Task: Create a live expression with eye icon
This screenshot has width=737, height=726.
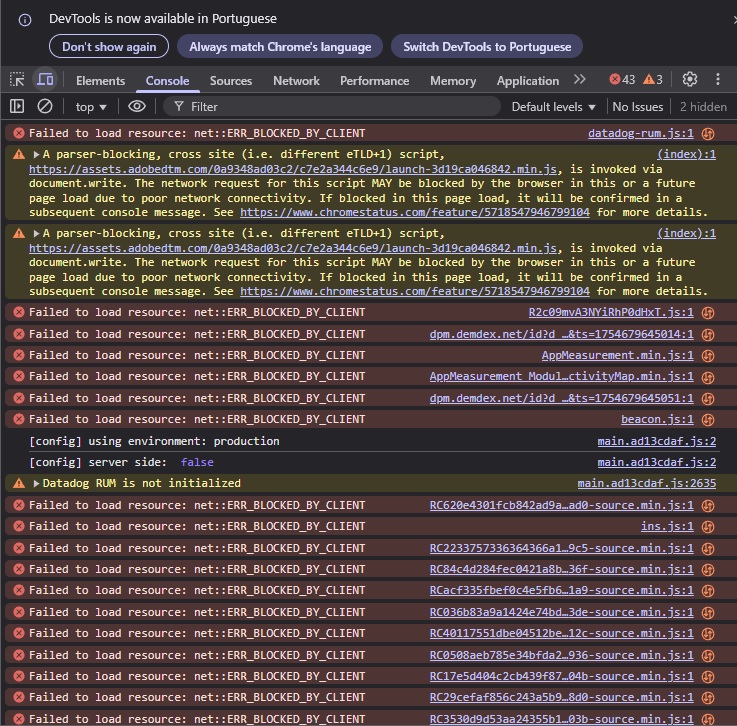Action: click(137, 107)
